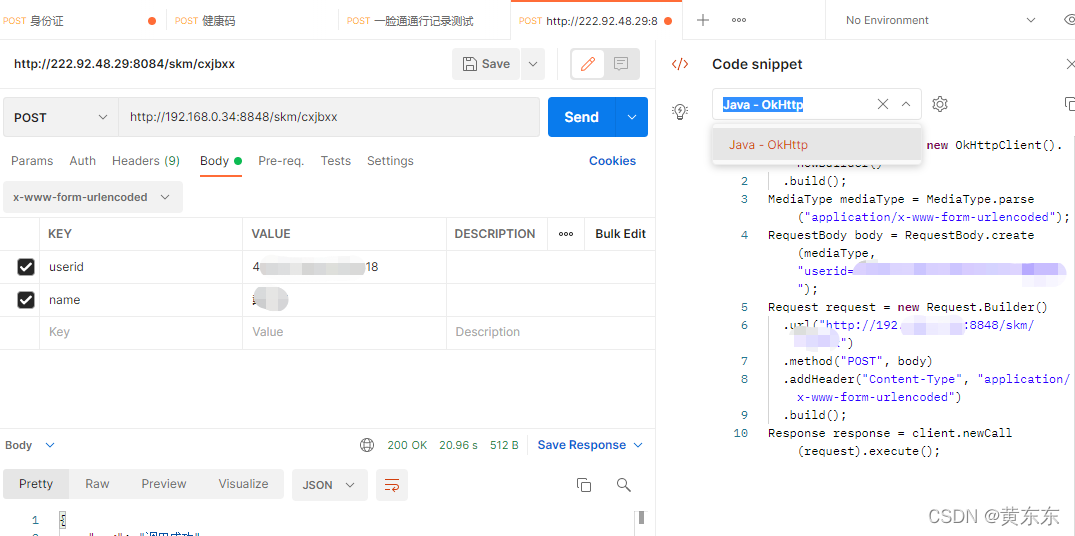Select the Preview response view
1075x536 pixels.
164,484
